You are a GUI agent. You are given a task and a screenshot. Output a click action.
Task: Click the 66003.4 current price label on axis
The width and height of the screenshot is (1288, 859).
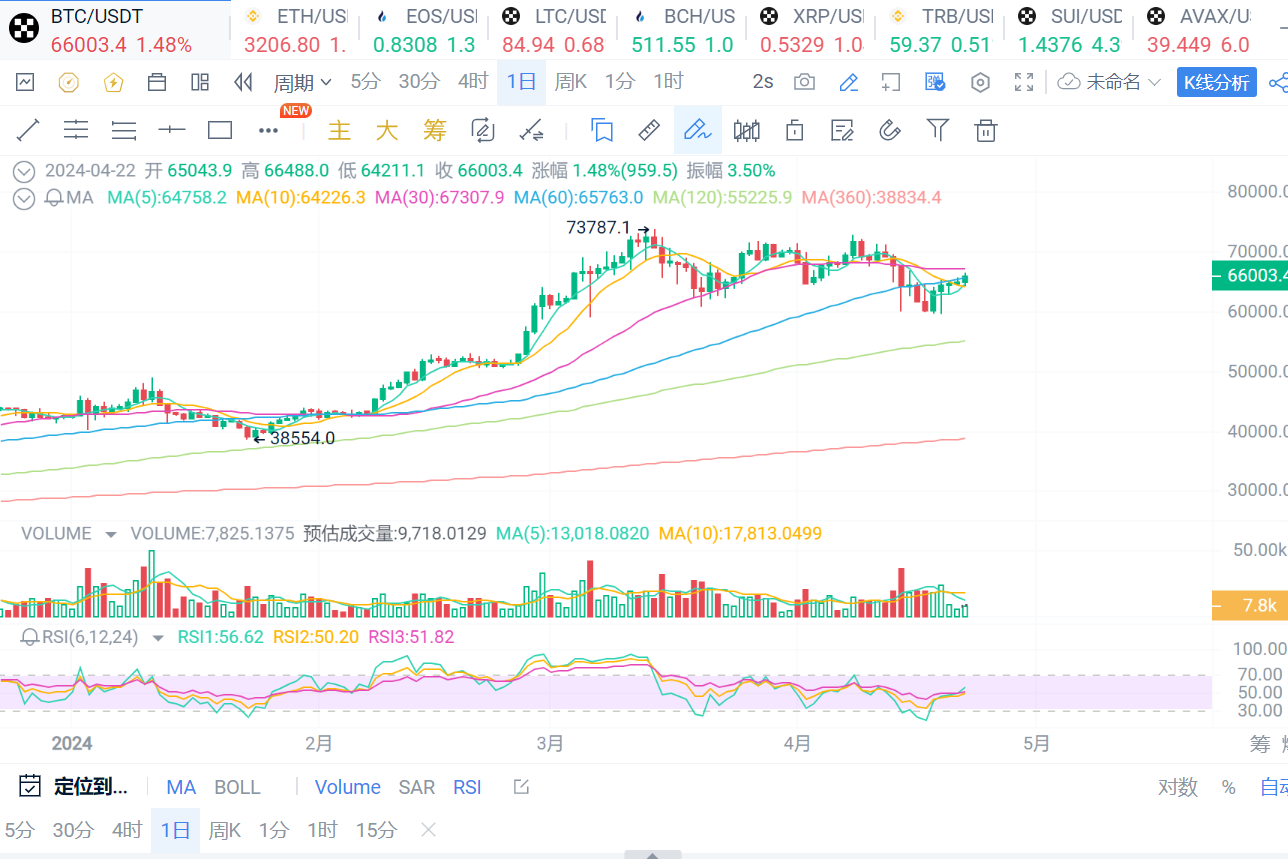pos(1250,275)
